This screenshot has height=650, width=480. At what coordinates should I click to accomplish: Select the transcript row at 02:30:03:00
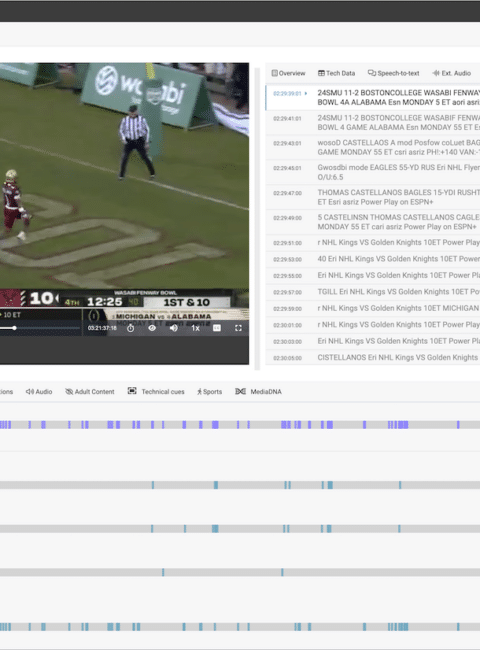[373, 341]
